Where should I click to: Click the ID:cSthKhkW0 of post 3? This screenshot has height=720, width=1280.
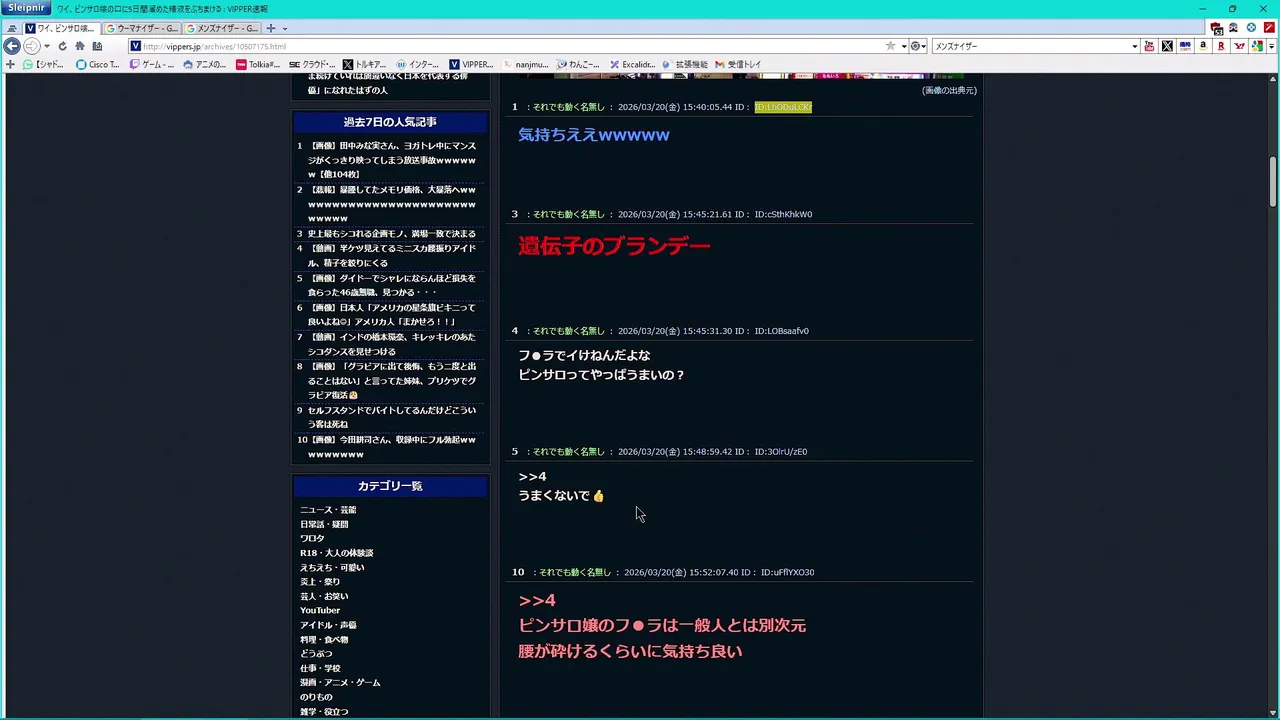pyautogui.click(x=783, y=214)
